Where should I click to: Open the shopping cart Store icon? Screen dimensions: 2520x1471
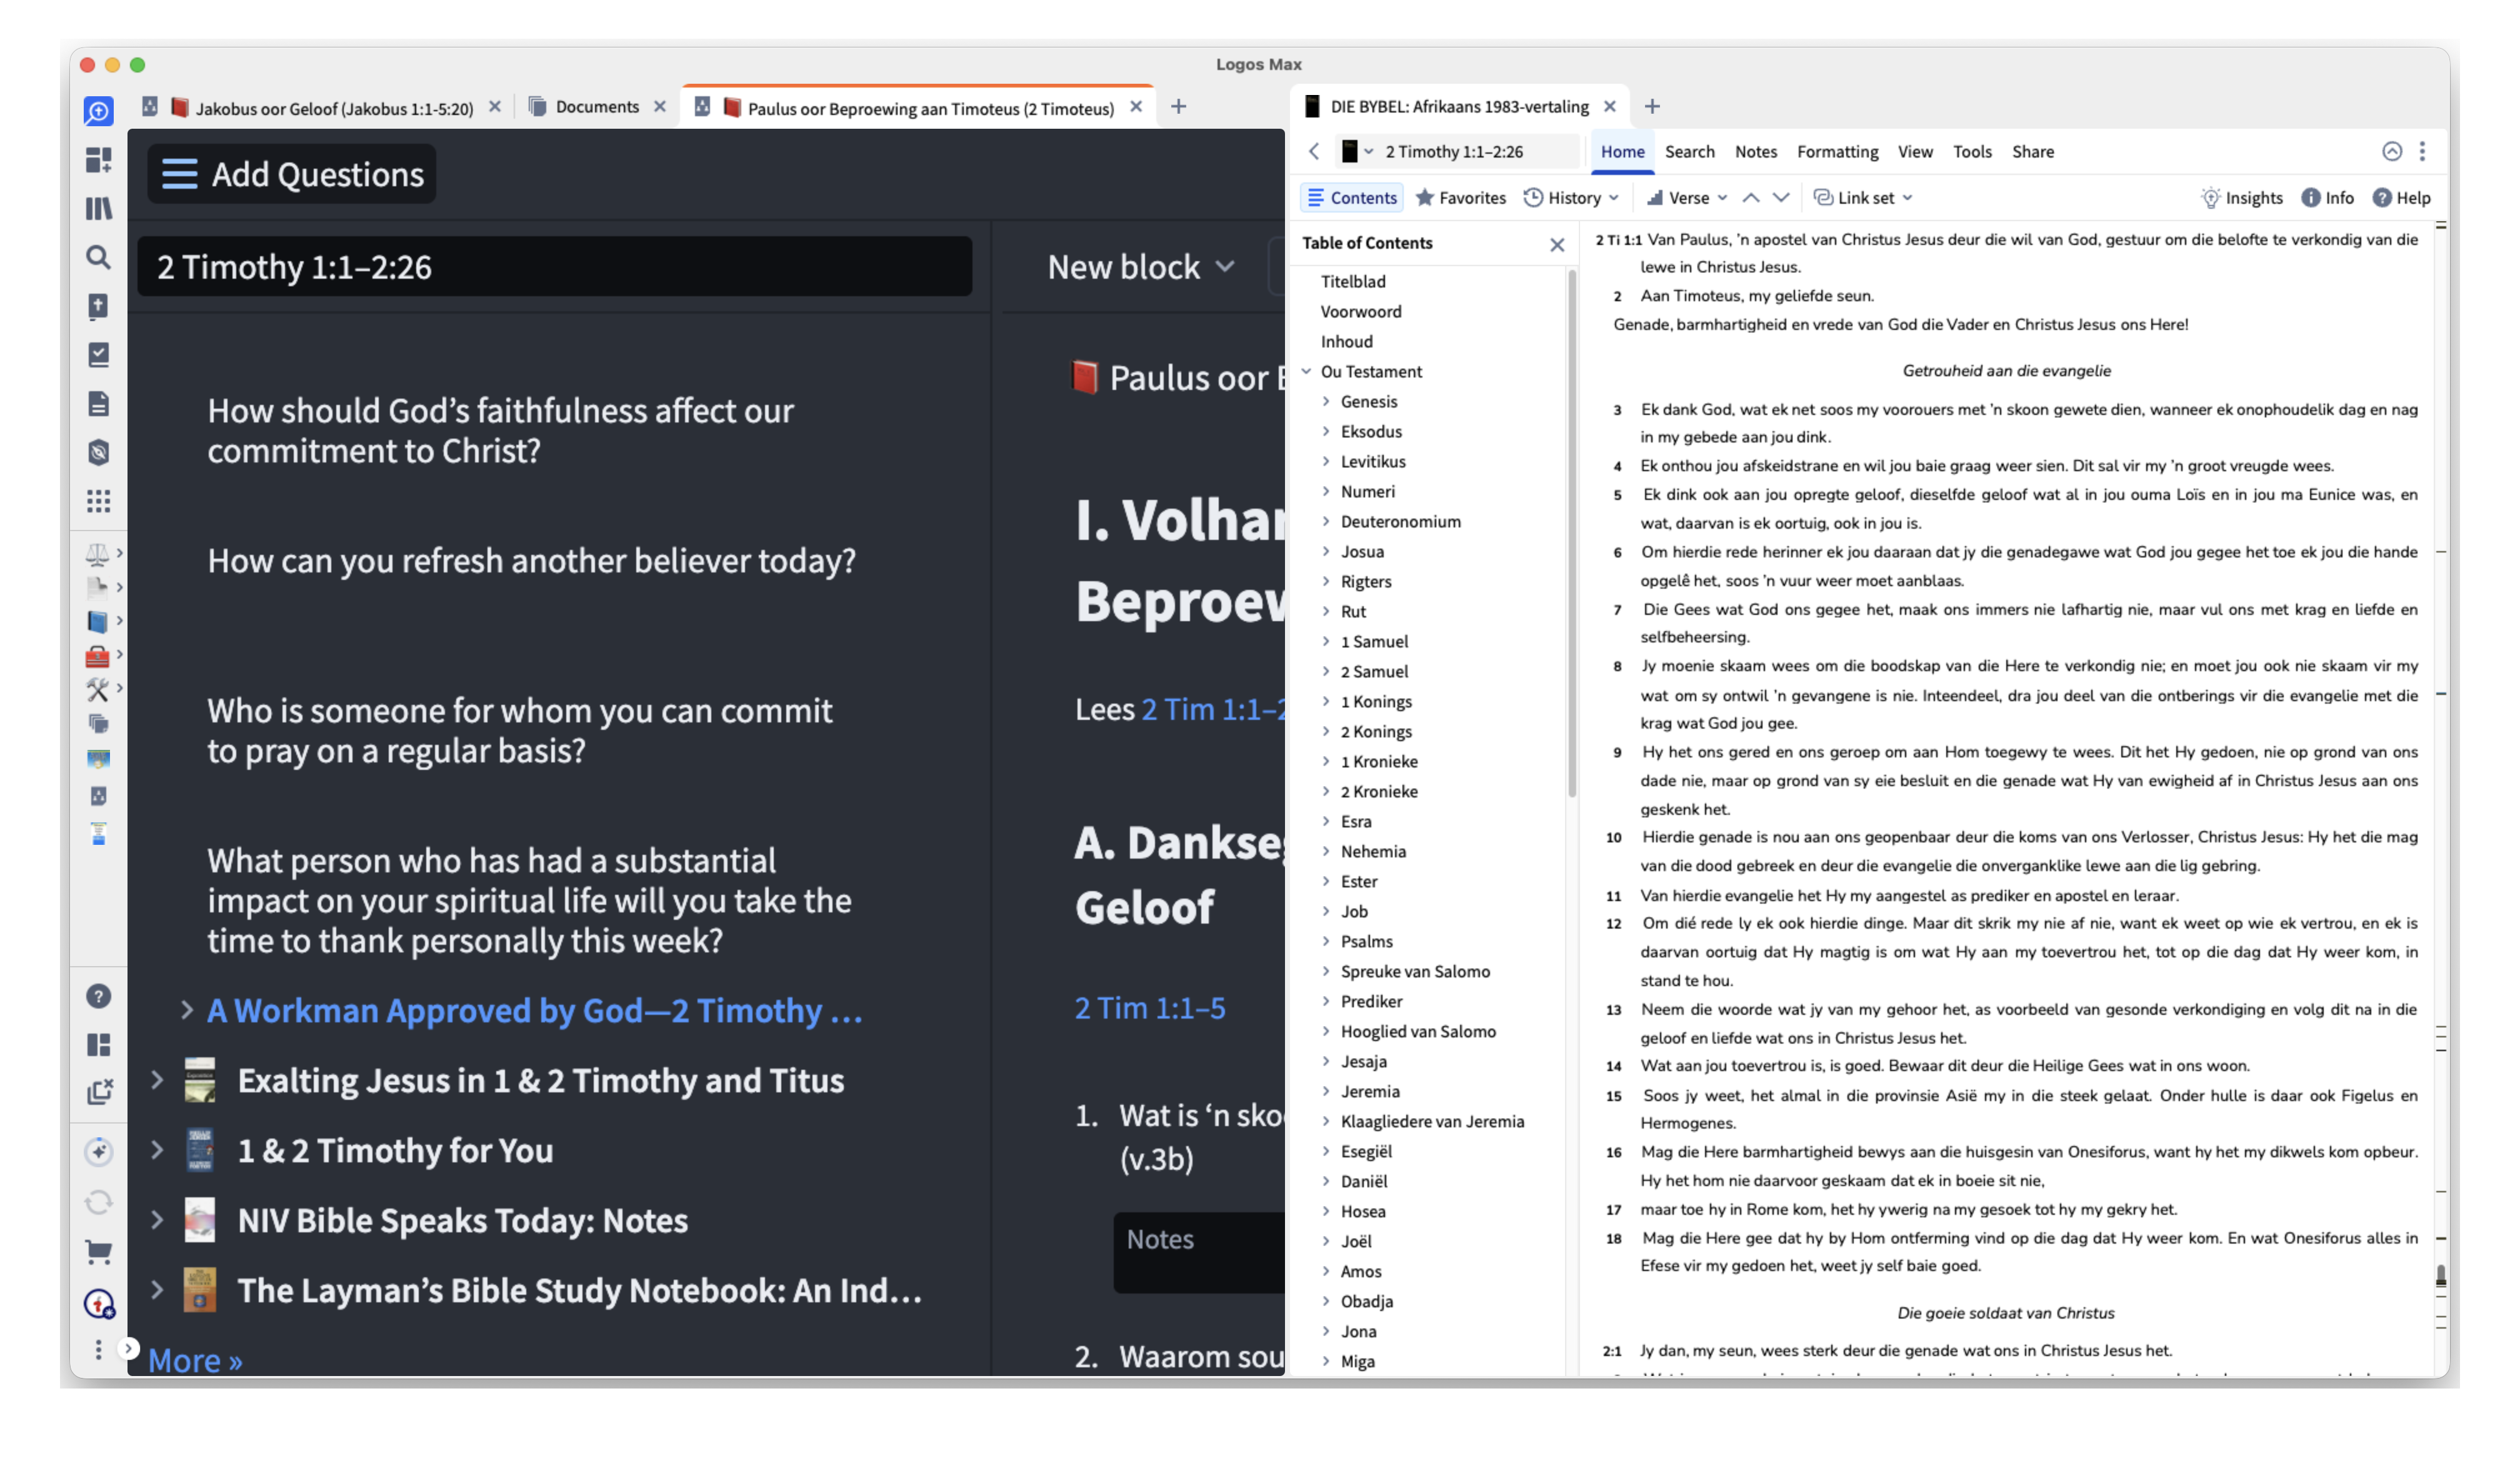click(x=98, y=1251)
